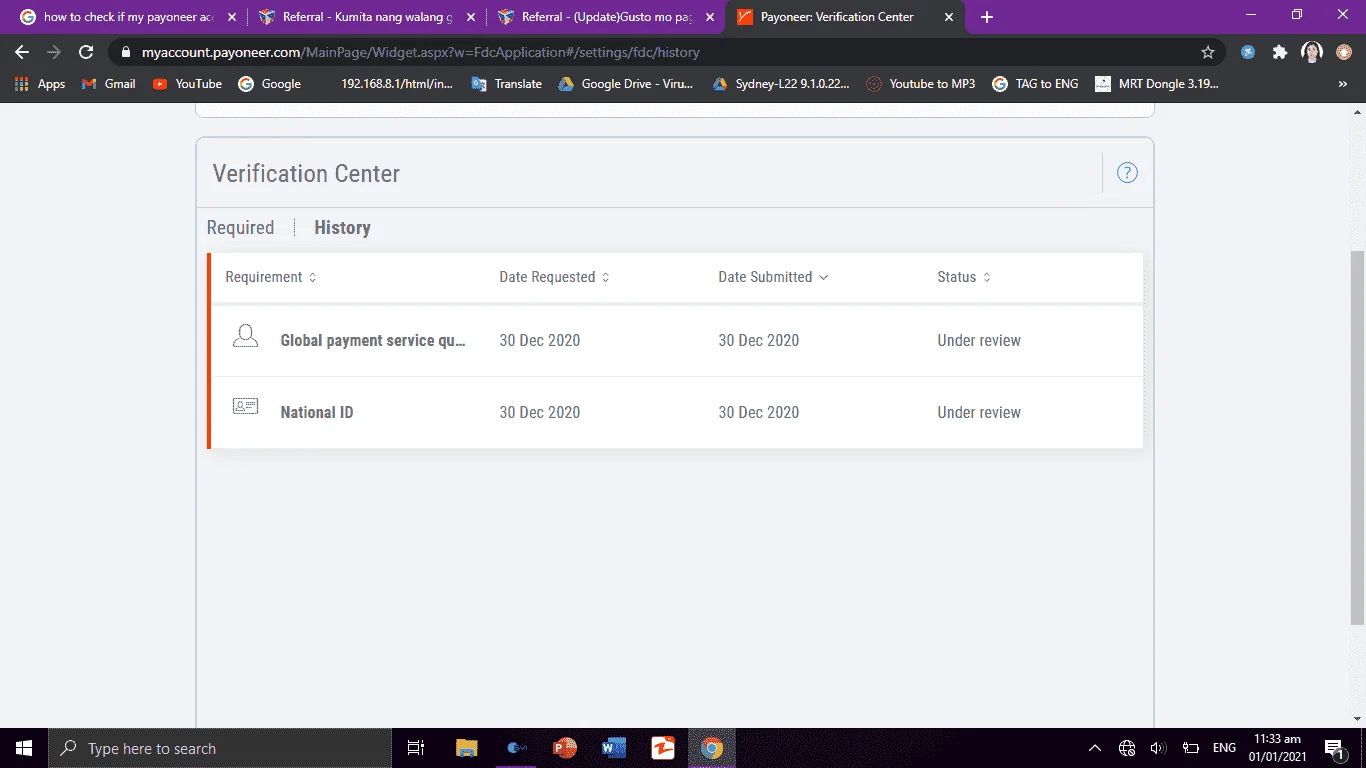The height and width of the screenshot is (768, 1366).
Task: Open PowerPoint from the taskbar
Action: click(565, 748)
